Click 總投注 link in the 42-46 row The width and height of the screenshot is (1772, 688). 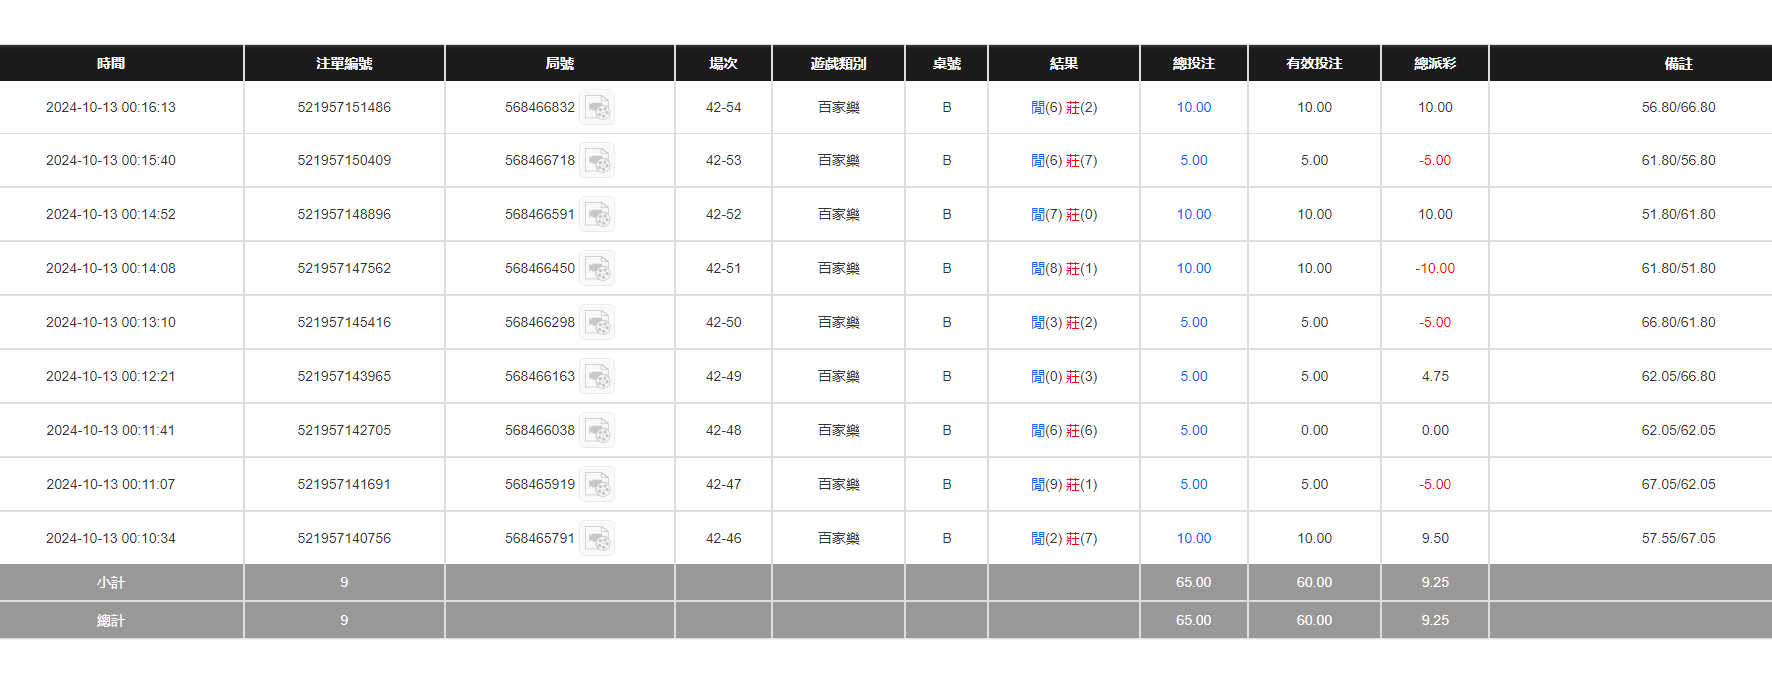(x=1193, y=539)
